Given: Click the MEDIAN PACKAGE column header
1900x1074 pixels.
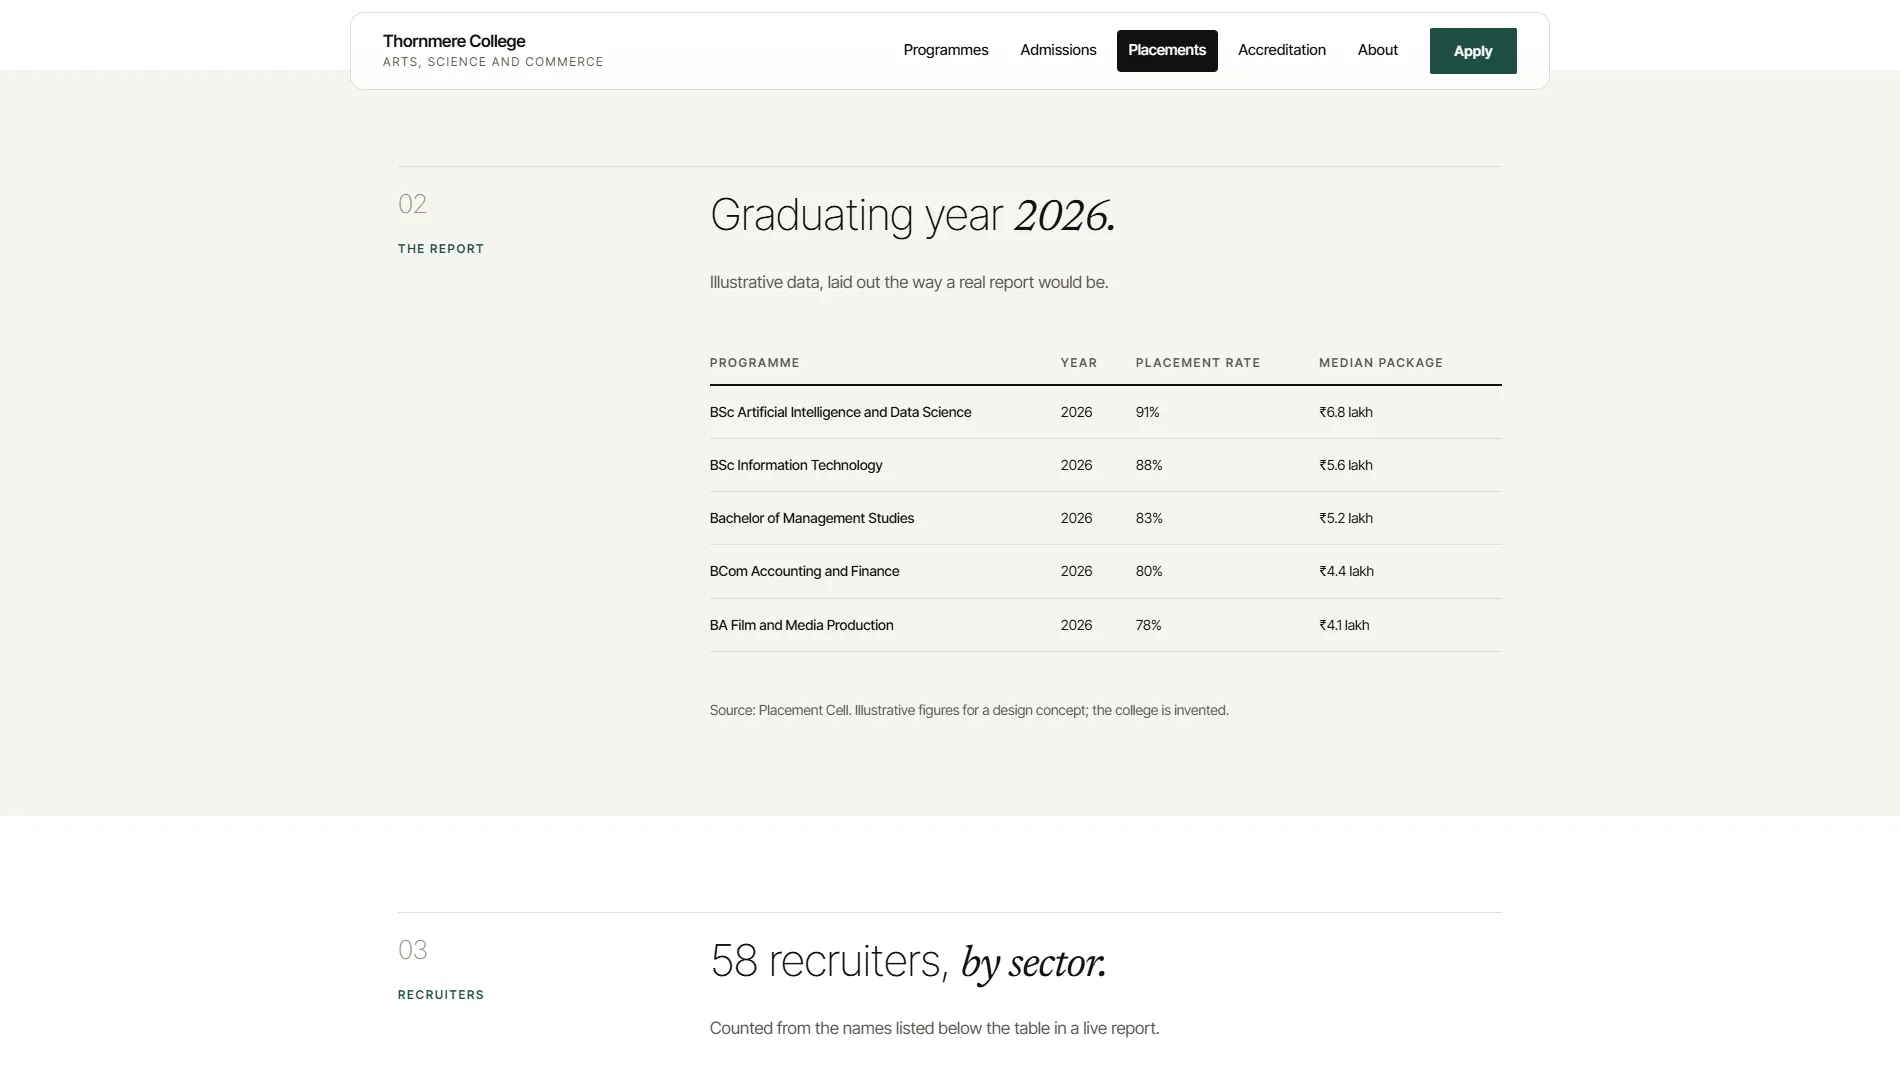Looking at the screenshot, I should click(x=1380, y=363).
